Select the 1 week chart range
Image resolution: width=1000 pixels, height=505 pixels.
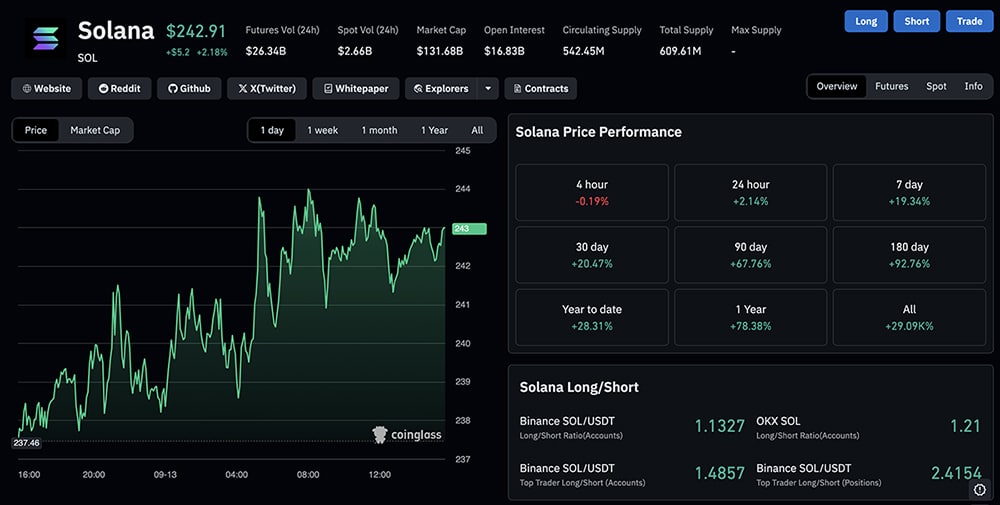coord(323,130)
